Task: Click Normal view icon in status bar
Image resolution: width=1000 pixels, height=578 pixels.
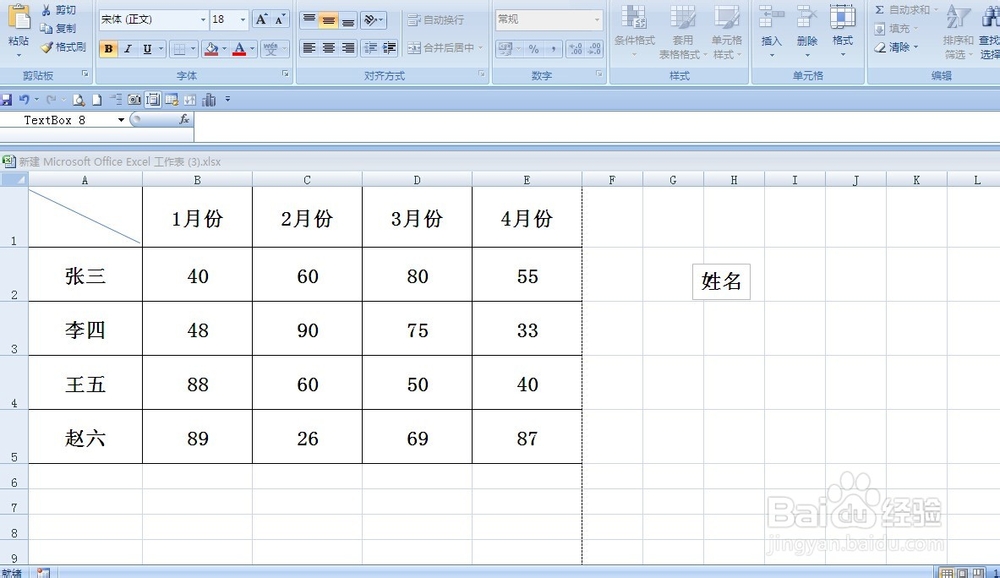Action: pos(948,573)
